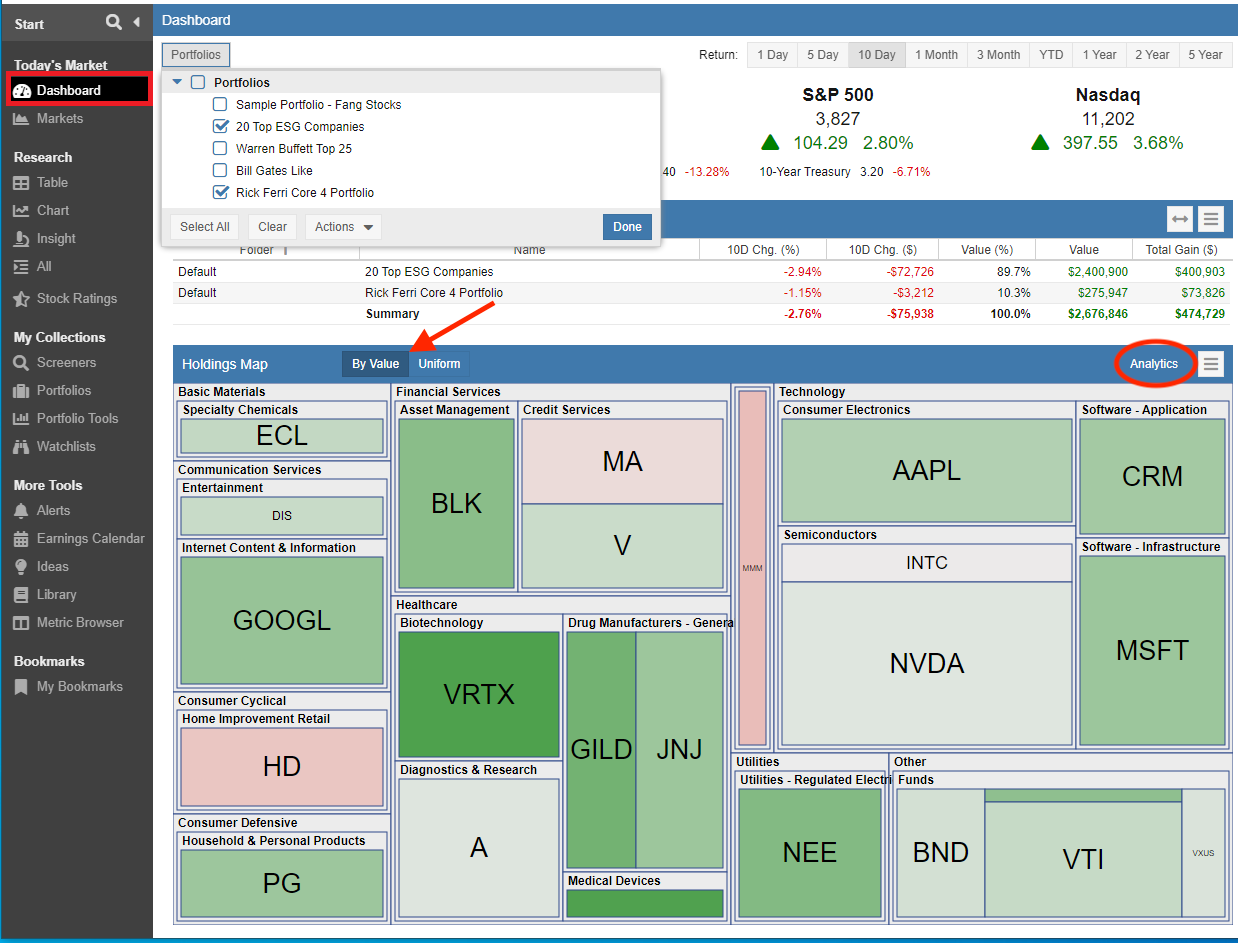Check Warren Buffett Top 25
The width and height of the screenshot is (1238, 943).
[x=220, y=149]
